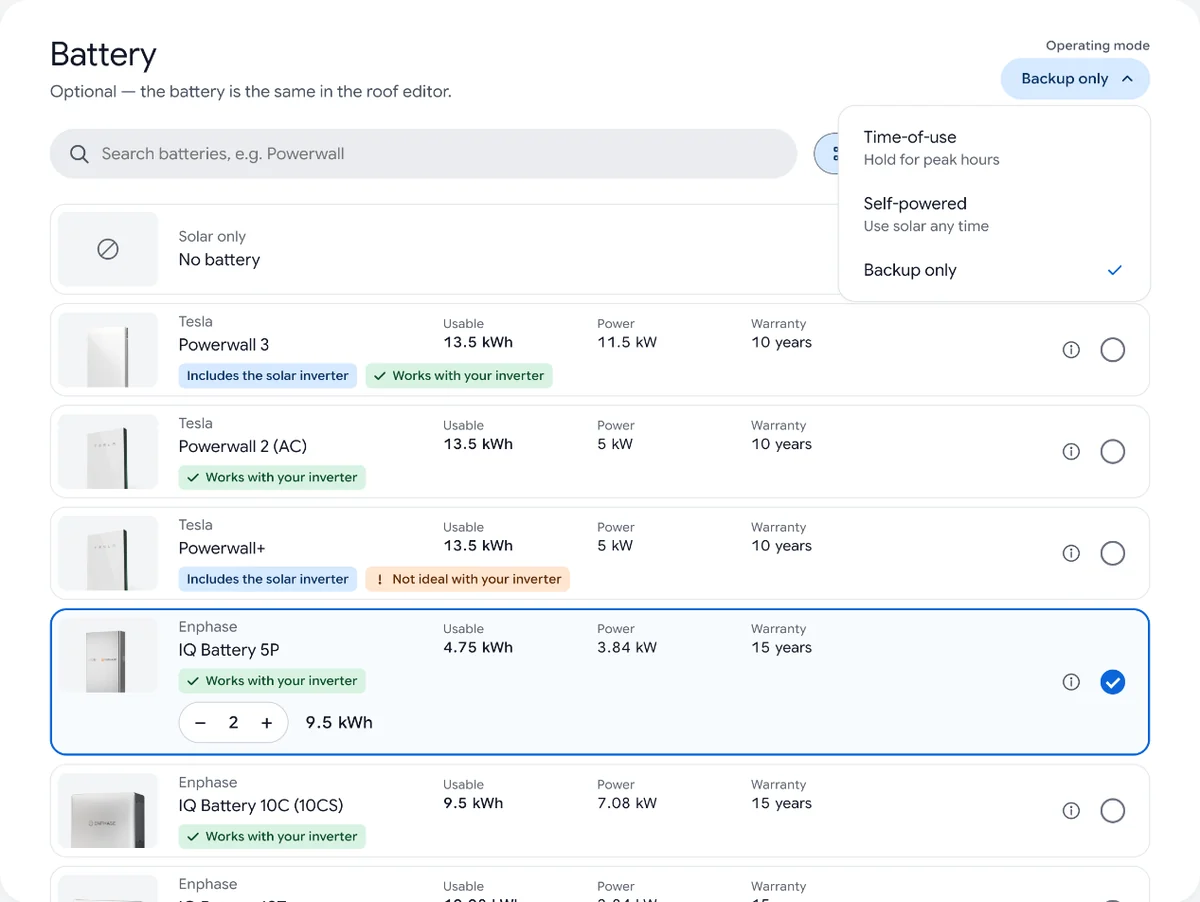This screenshot has height=902, width=1200.
Task: Click the Powerwall 3 product image
Action: pyautogui.click(x=108, y=350)
